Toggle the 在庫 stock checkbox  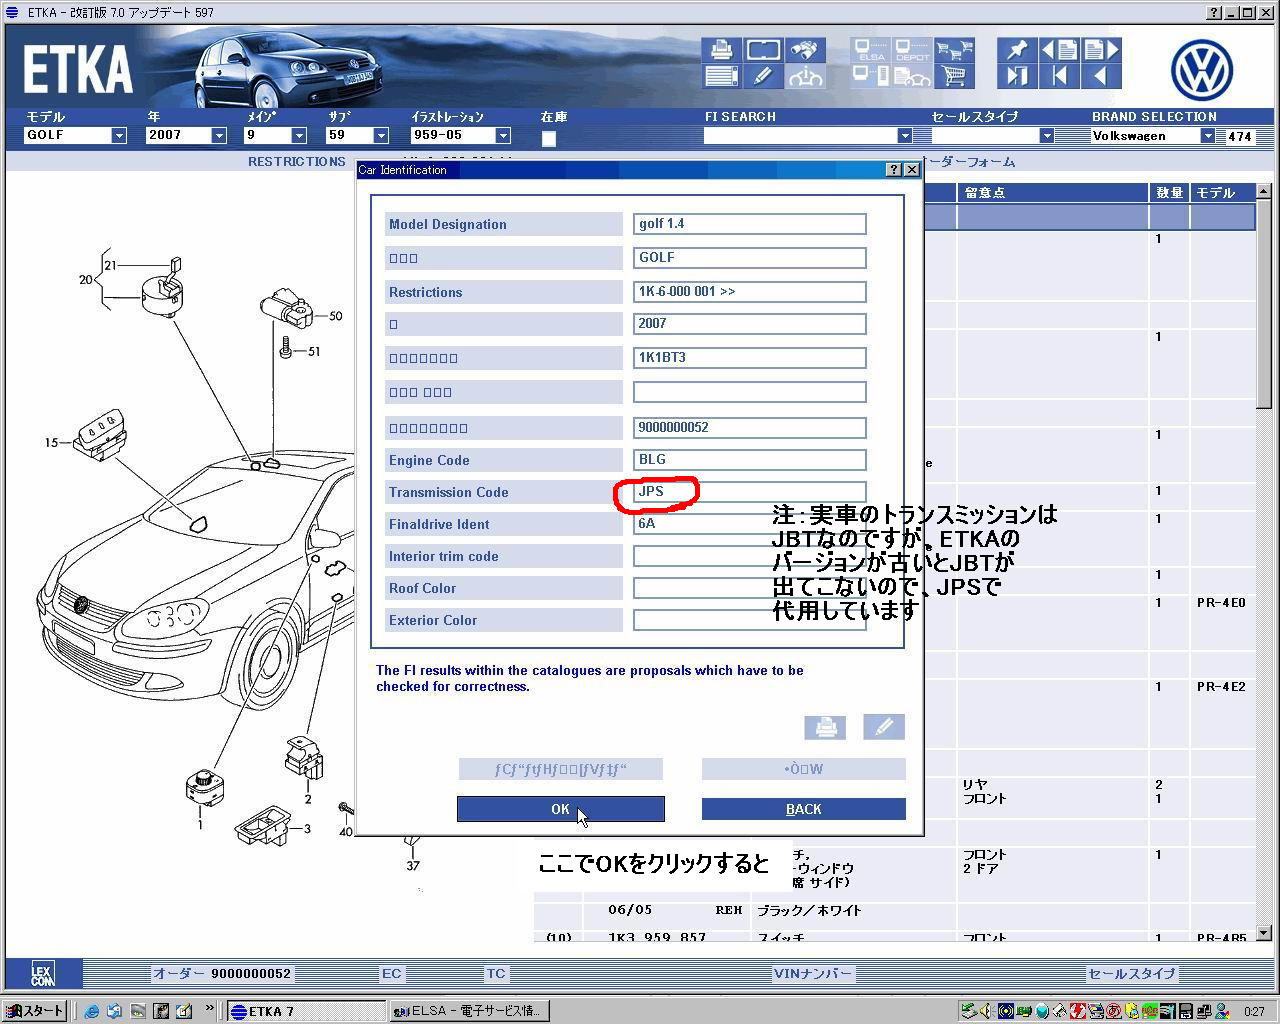(548, 139)
